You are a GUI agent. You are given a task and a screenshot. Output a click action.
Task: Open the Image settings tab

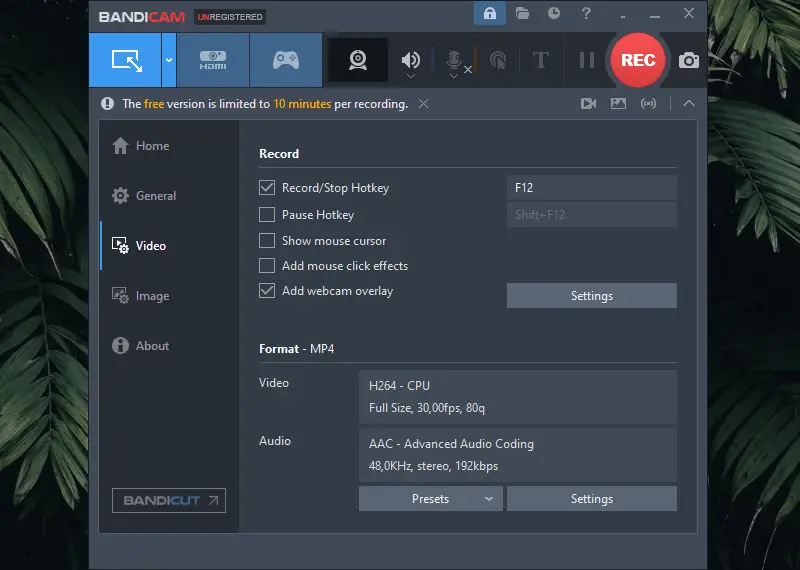(141, 296)
